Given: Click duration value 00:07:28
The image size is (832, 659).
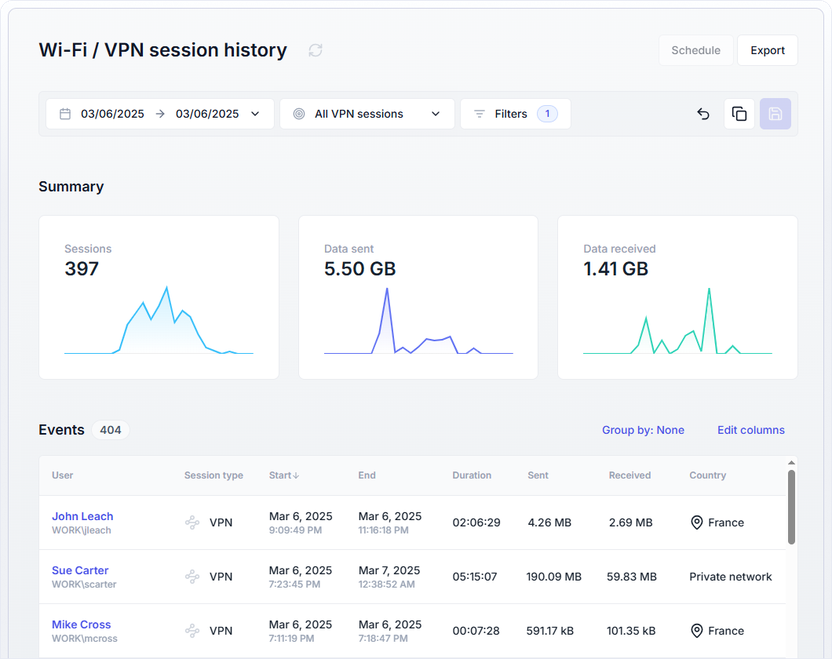Looking at the screenshot, I should [475, 631].
